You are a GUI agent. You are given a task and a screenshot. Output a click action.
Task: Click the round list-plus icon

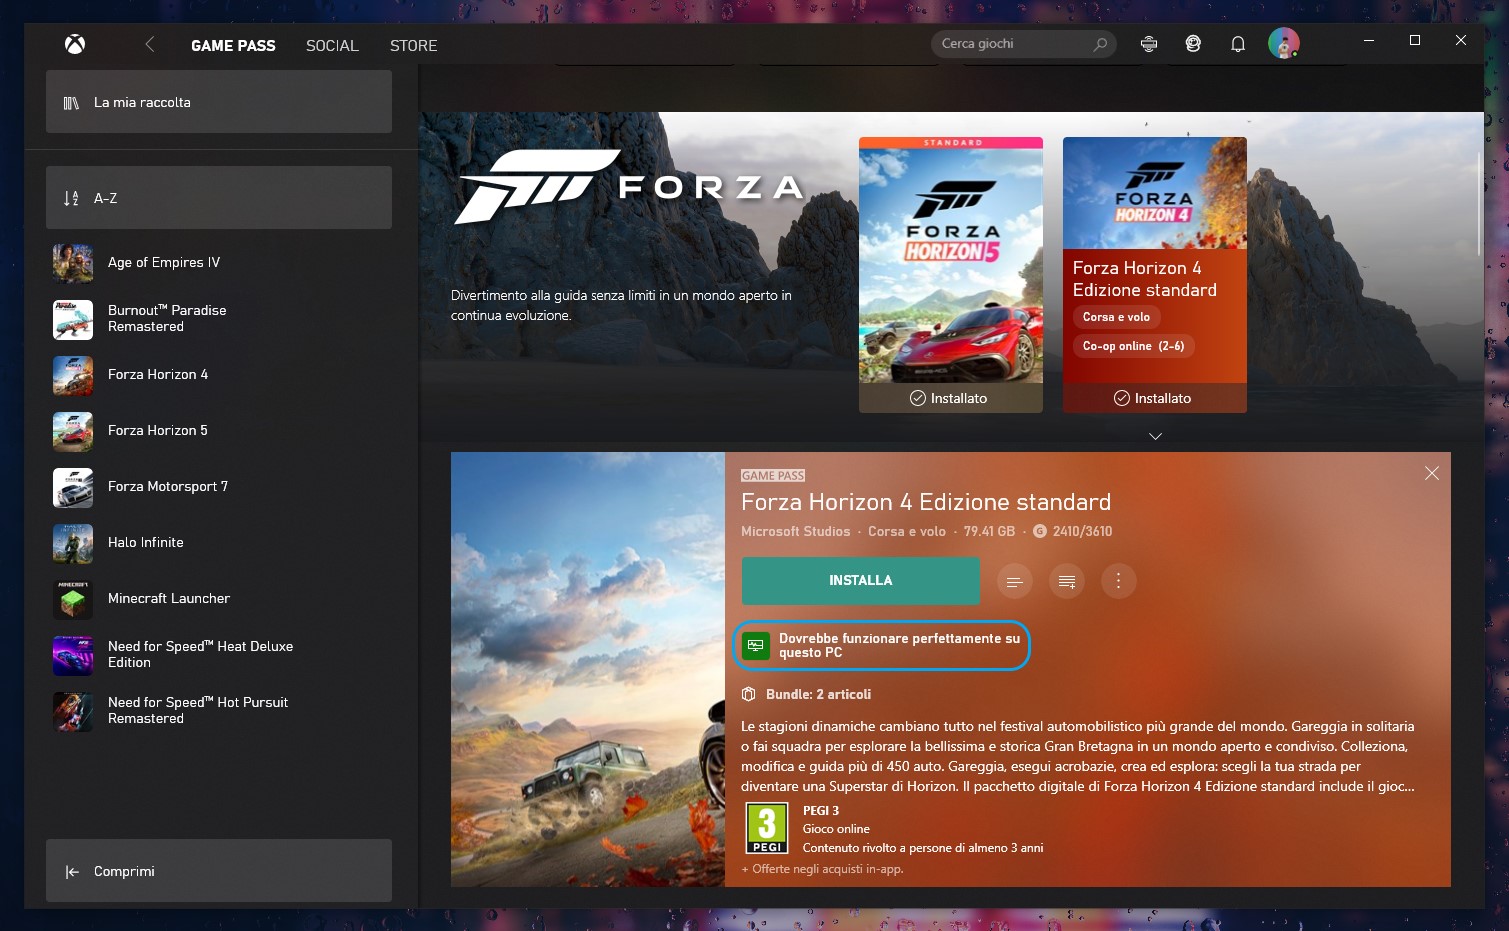pos(1067,581)
